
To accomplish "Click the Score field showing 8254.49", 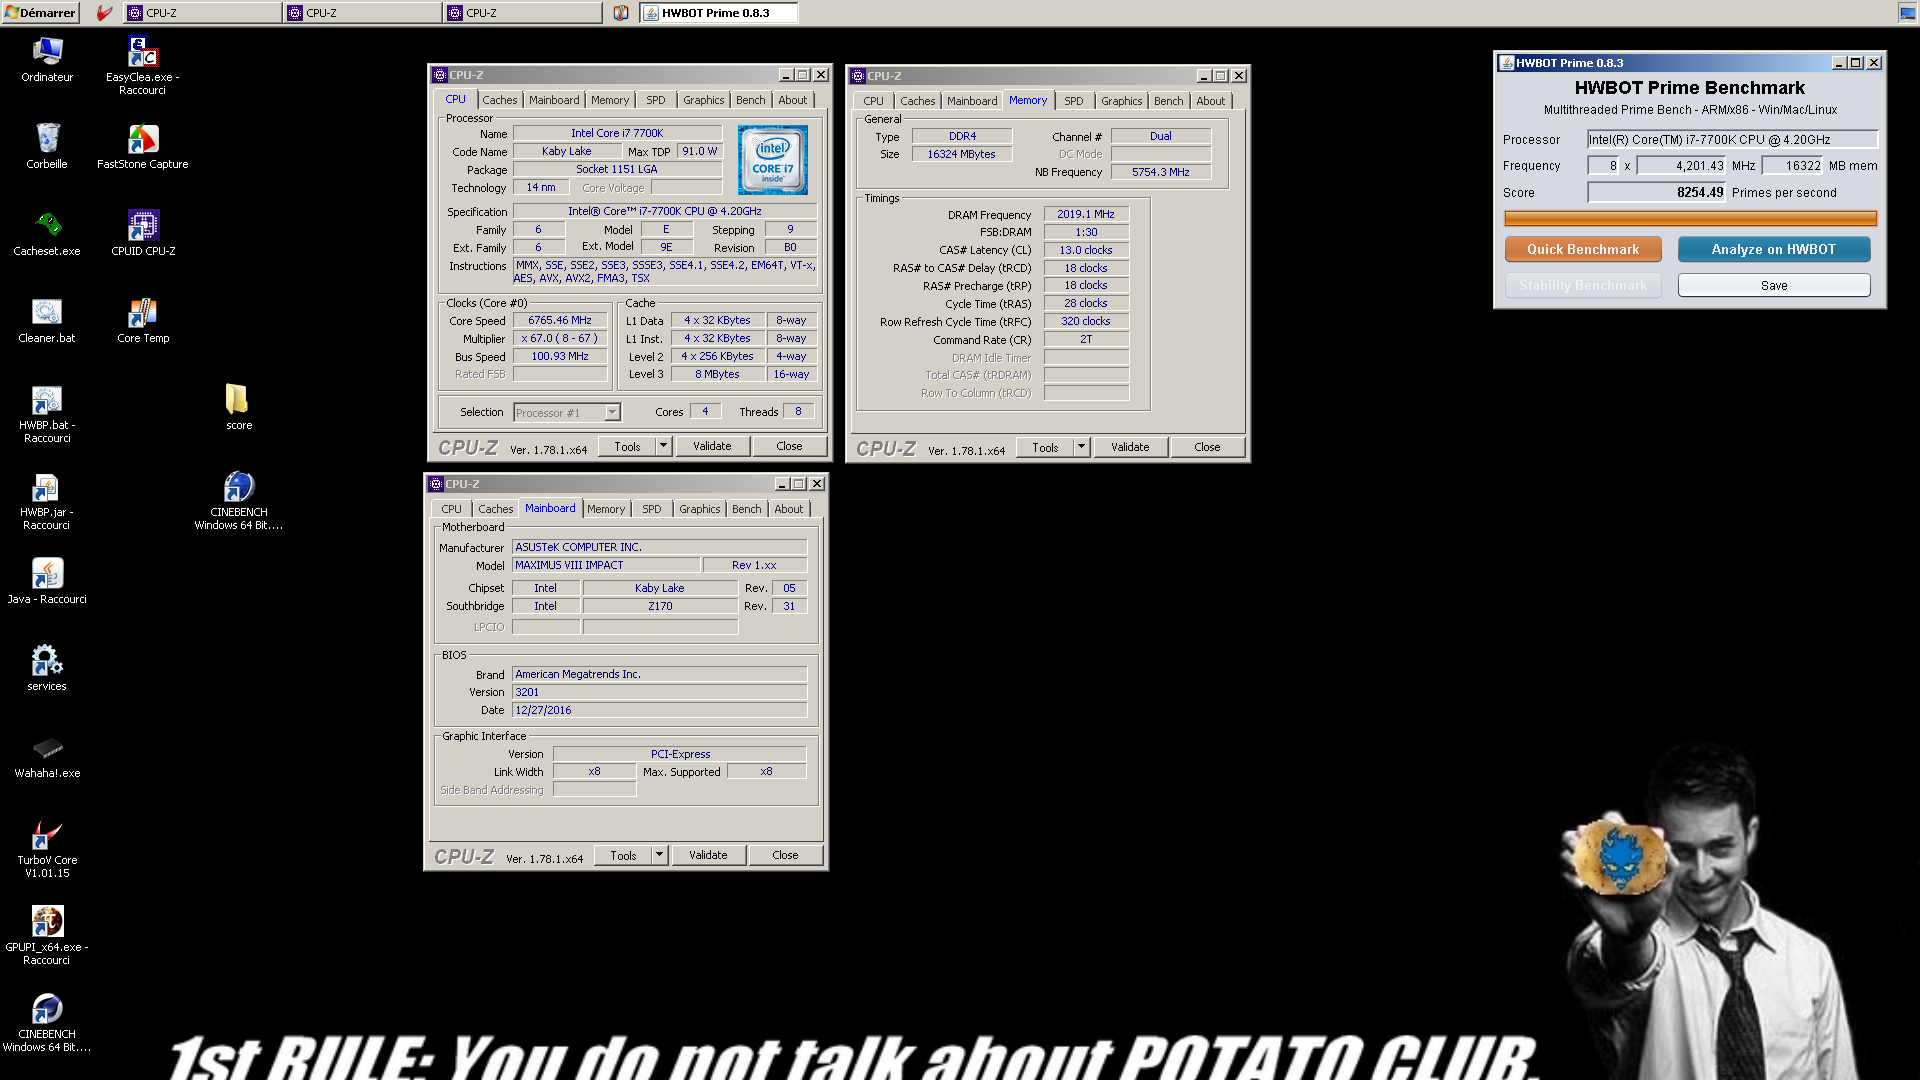I will [1657, 192].
